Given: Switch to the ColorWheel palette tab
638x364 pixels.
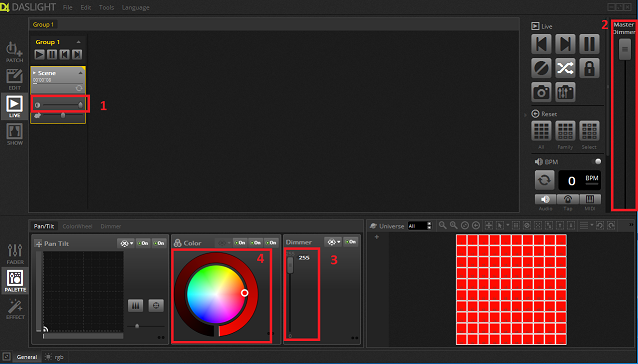Looking at the screenshot, I should (x=77, y=226).
